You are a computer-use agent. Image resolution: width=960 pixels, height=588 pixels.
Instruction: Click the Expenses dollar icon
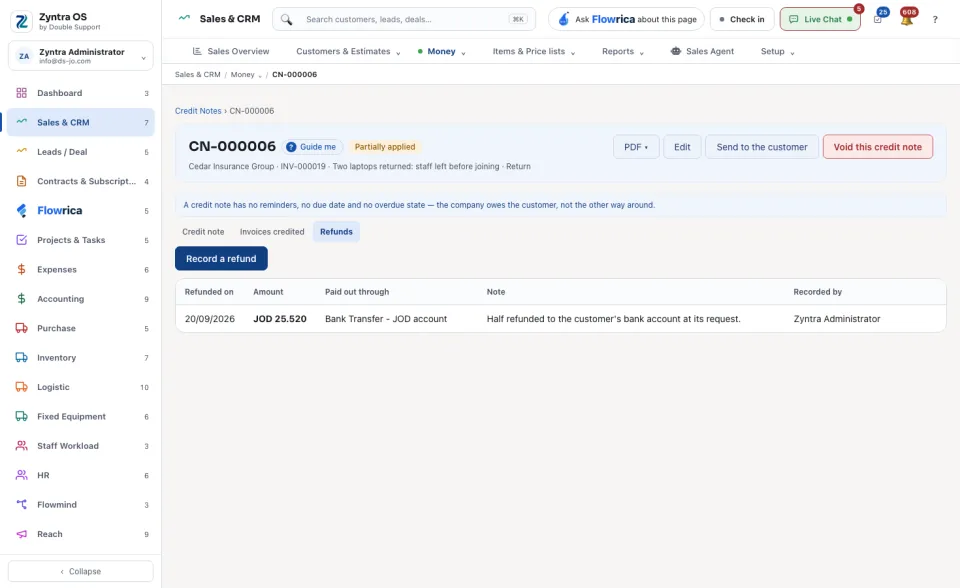(21, 269)
